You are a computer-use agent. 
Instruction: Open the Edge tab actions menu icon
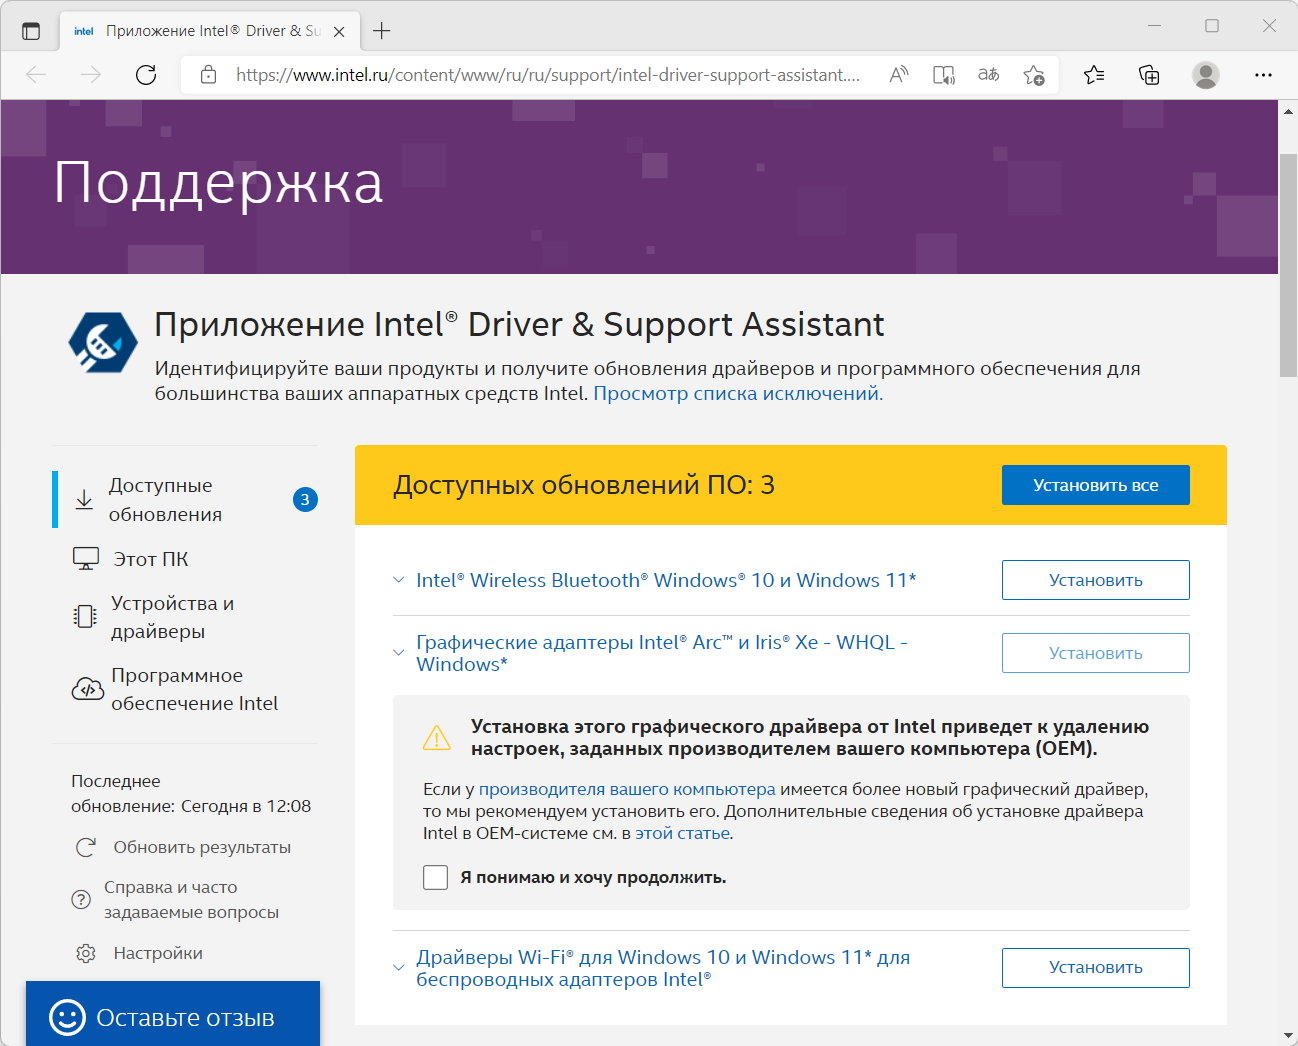pos(31,31)
